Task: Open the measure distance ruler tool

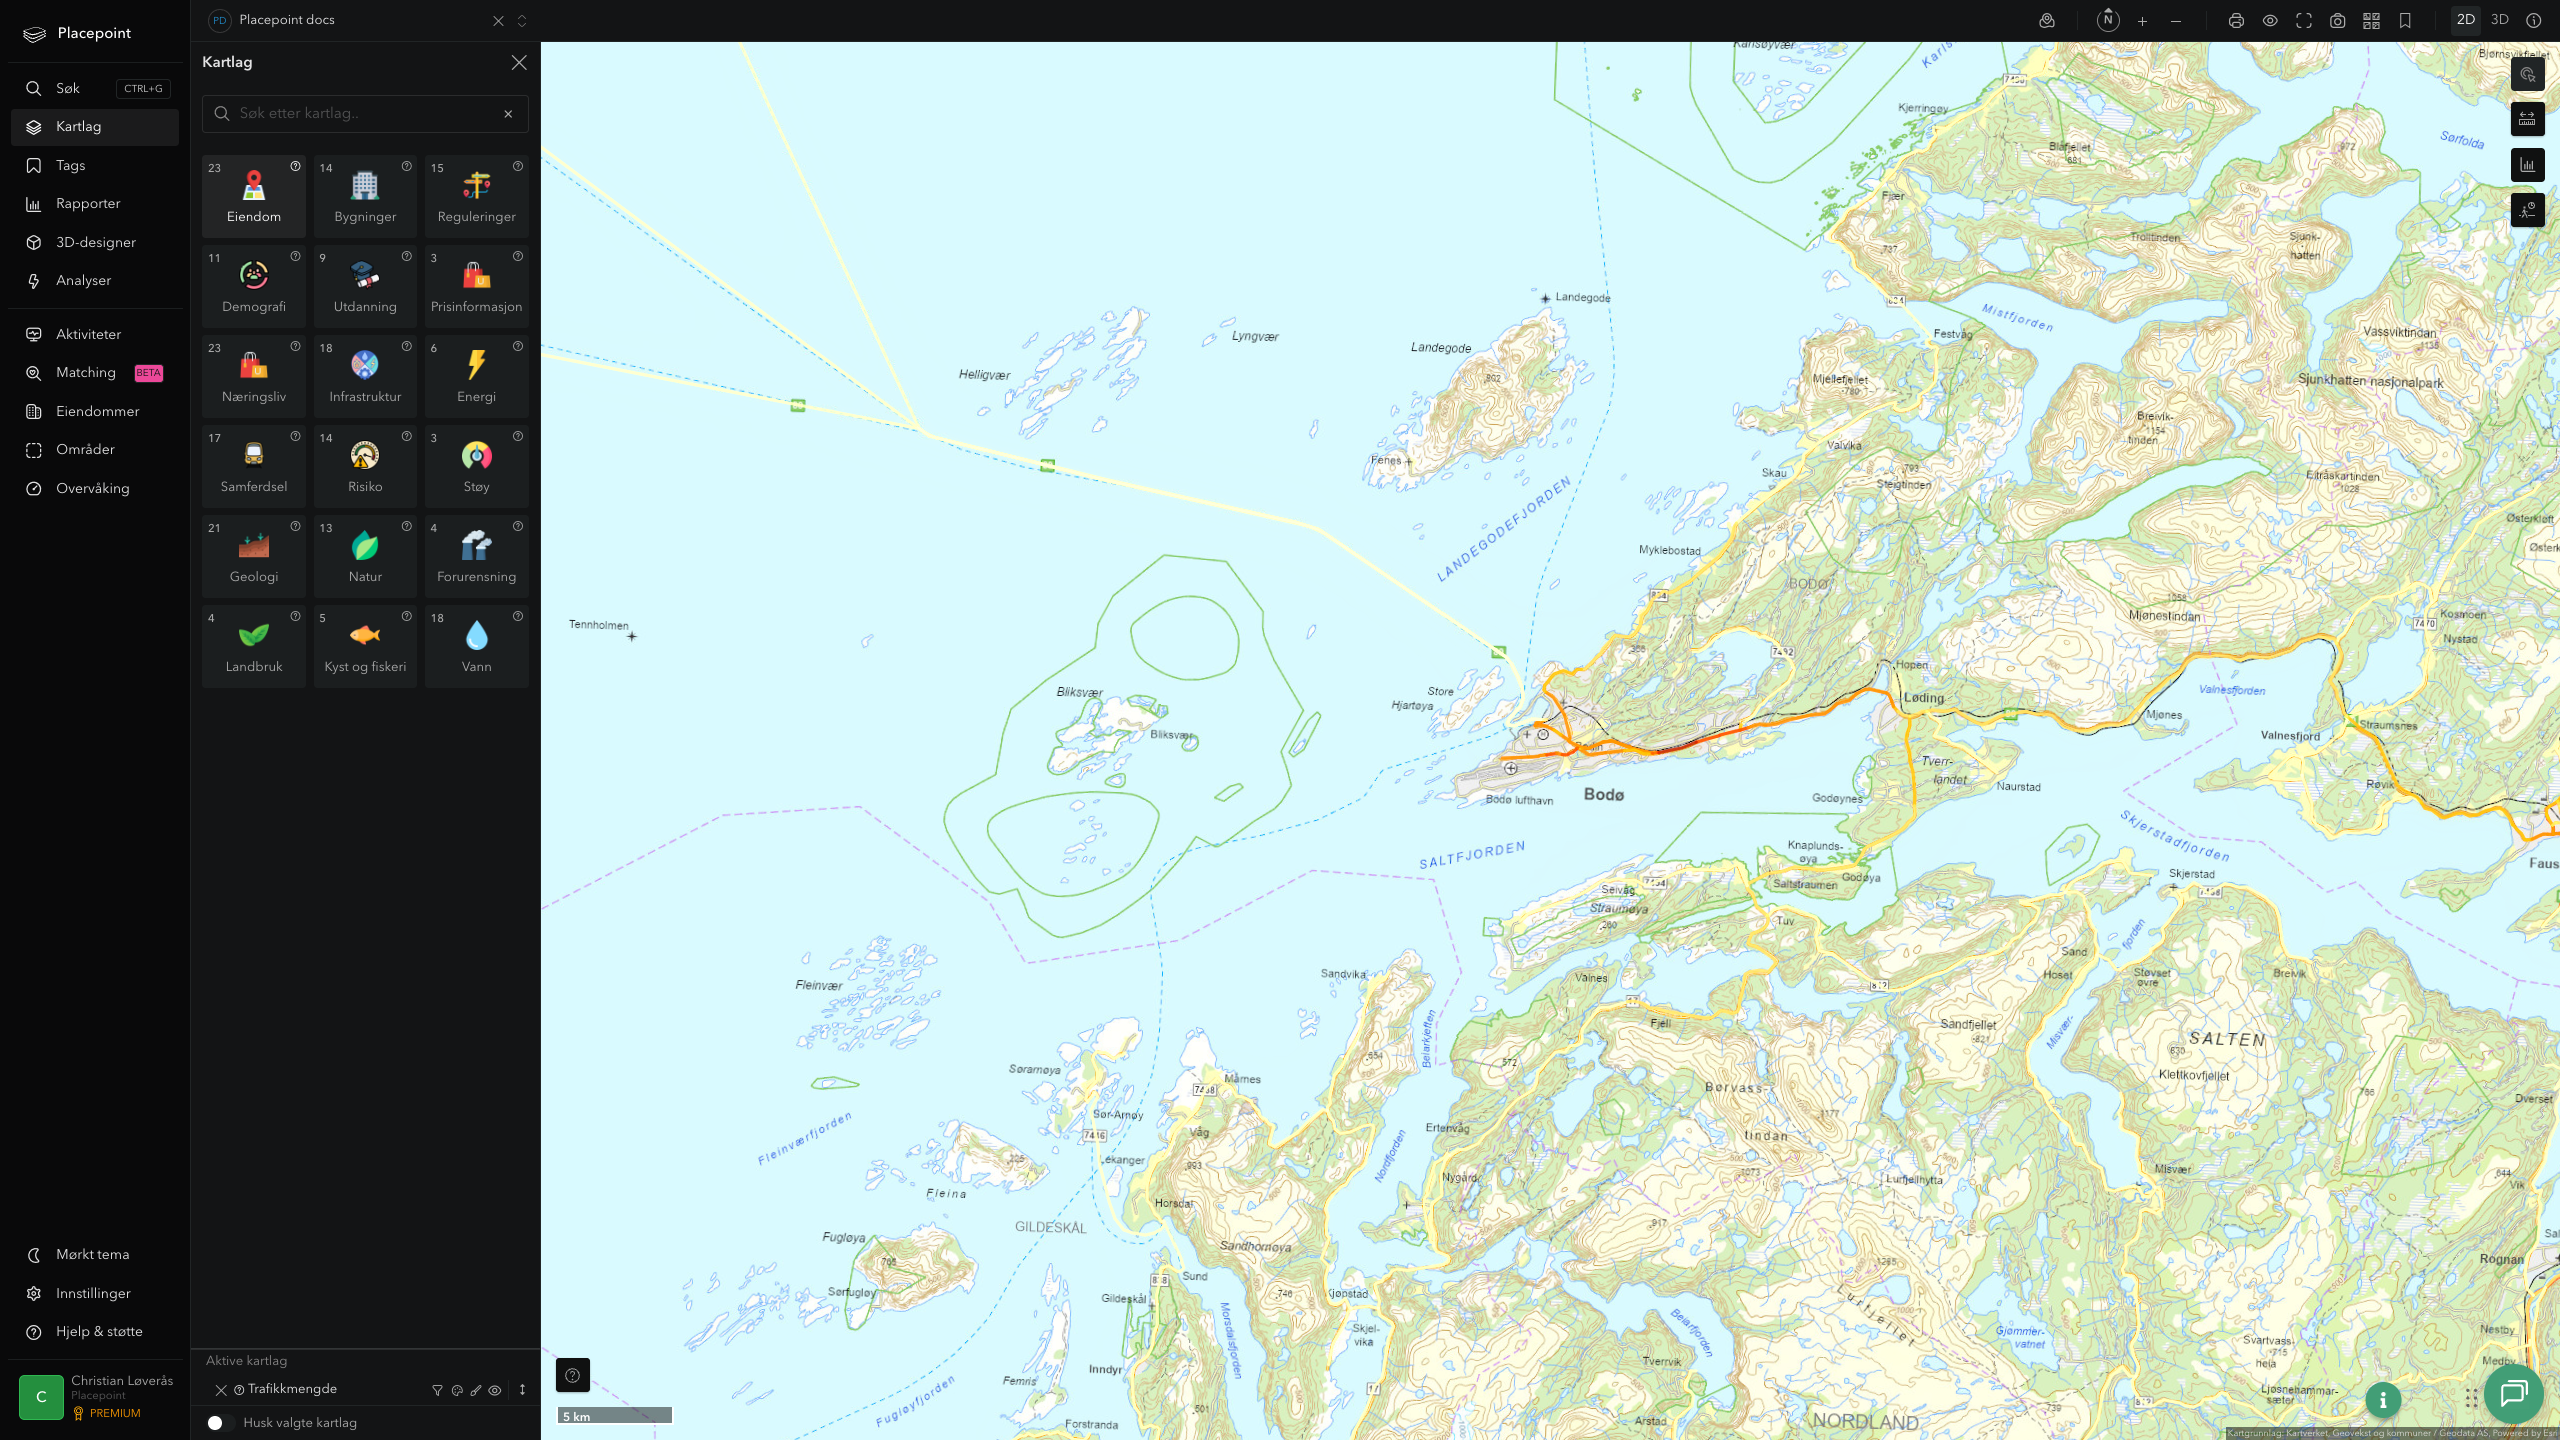Action: (x=2528, y=120)
